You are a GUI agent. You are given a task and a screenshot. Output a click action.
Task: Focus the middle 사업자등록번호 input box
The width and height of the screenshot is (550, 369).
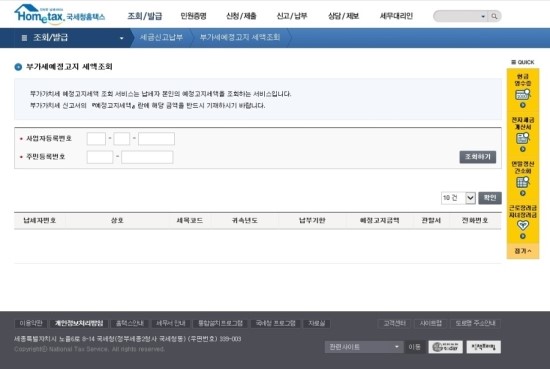[122, 139]
